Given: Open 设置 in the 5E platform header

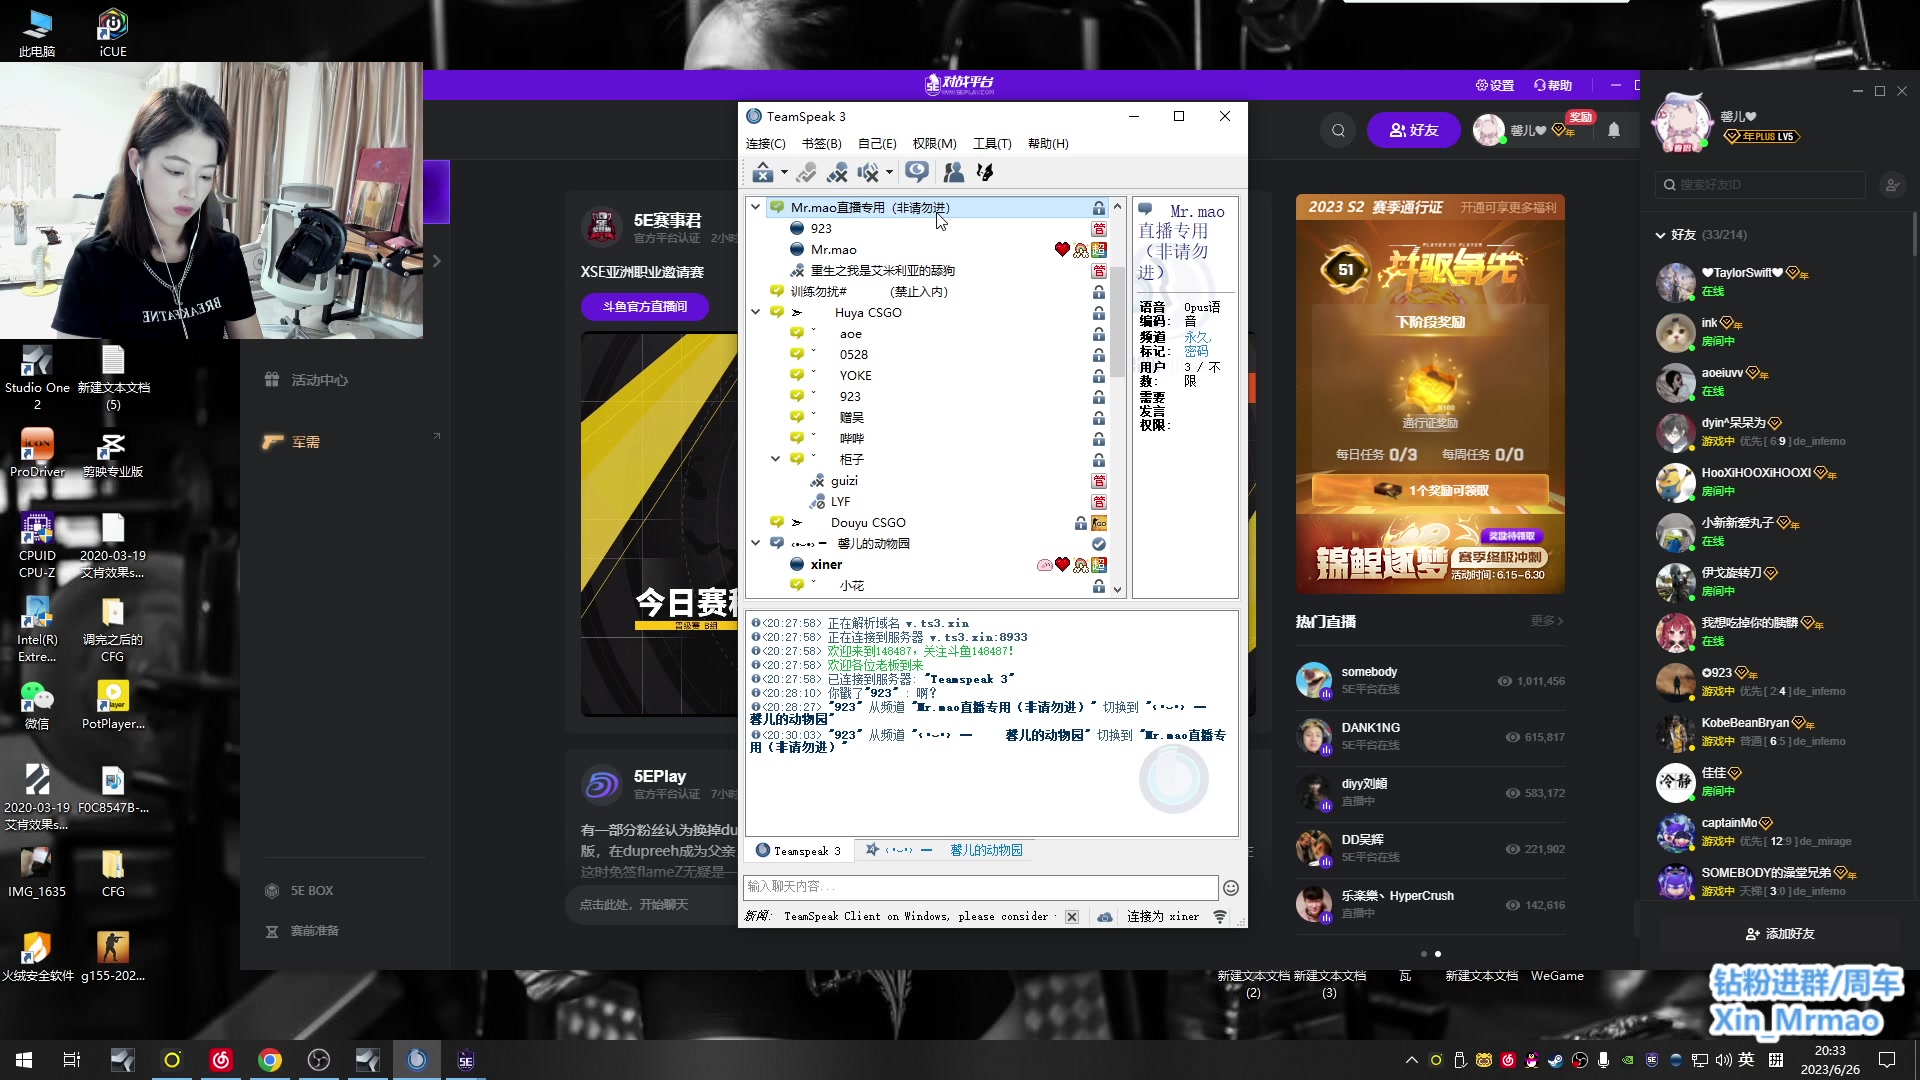Looking at the screenshot, I should [1495, 85].
